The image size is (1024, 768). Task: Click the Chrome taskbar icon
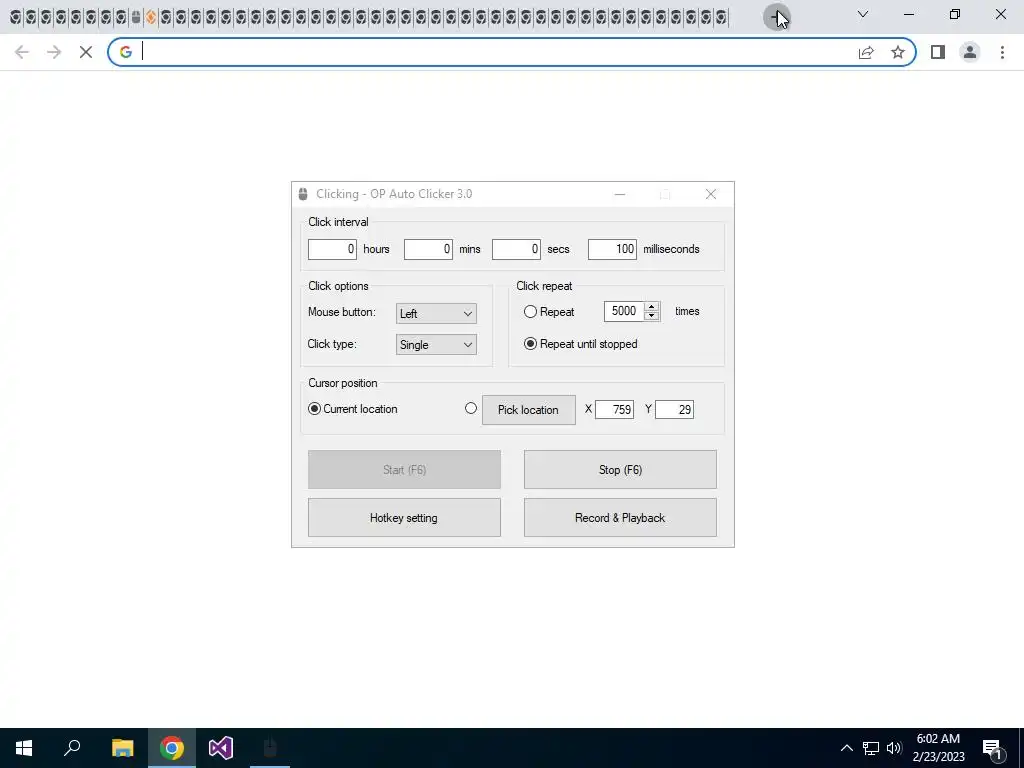(172, 748)
